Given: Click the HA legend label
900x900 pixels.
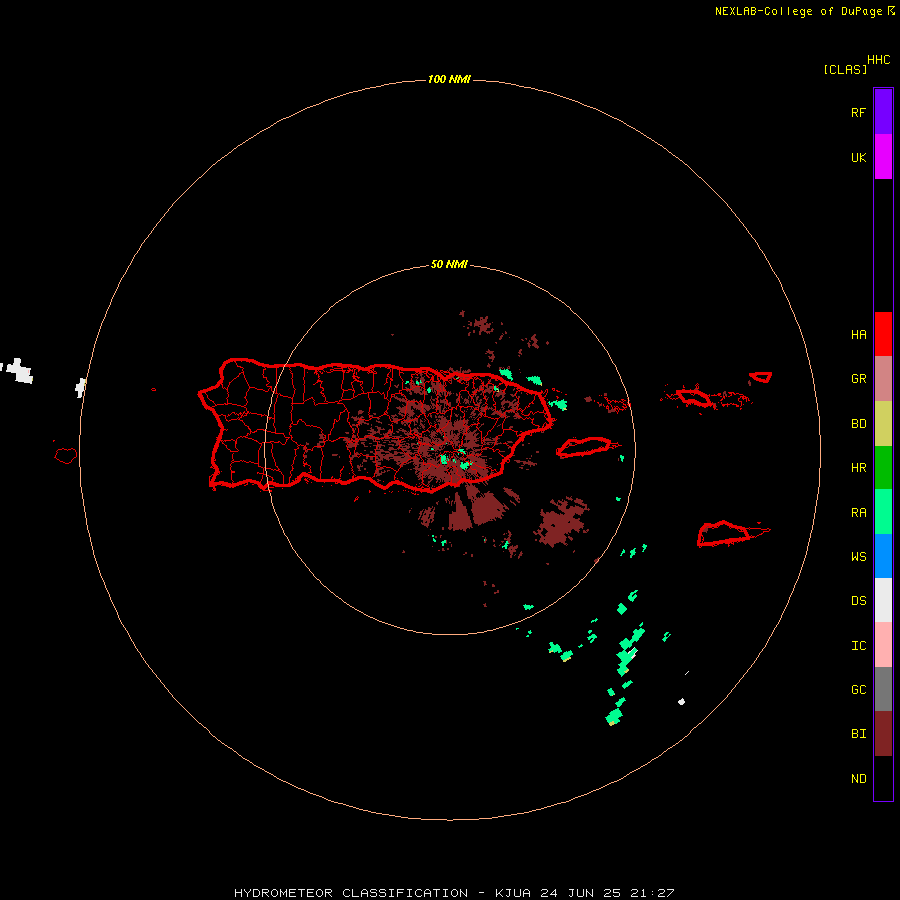Looking at the screenshot, I should pyautogui.click(x=858, y=335).
